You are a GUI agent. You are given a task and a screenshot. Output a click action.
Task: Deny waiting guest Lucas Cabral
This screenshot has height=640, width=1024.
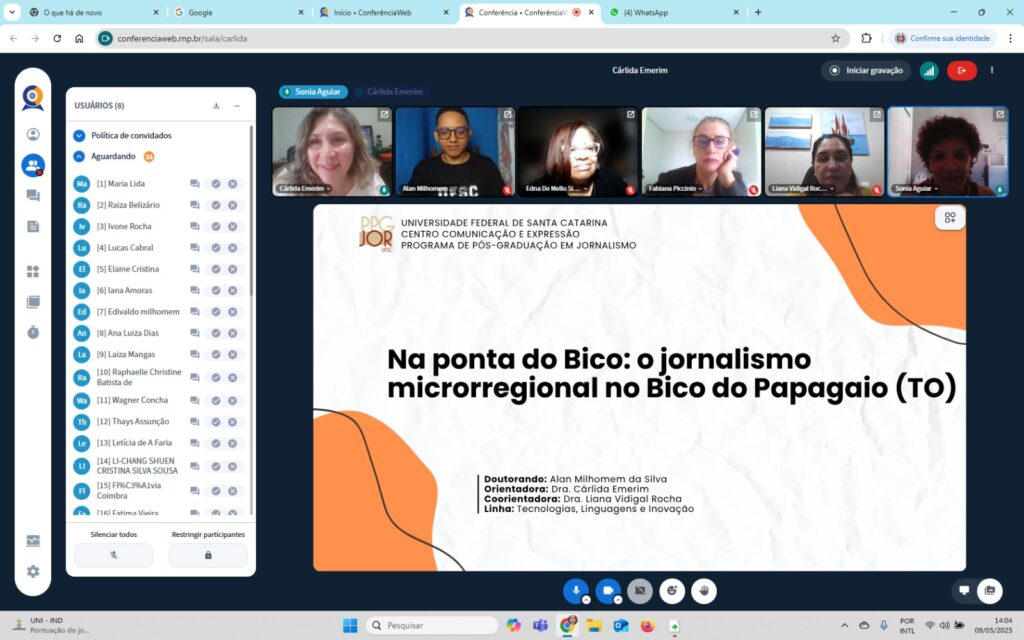pos(232,248)
